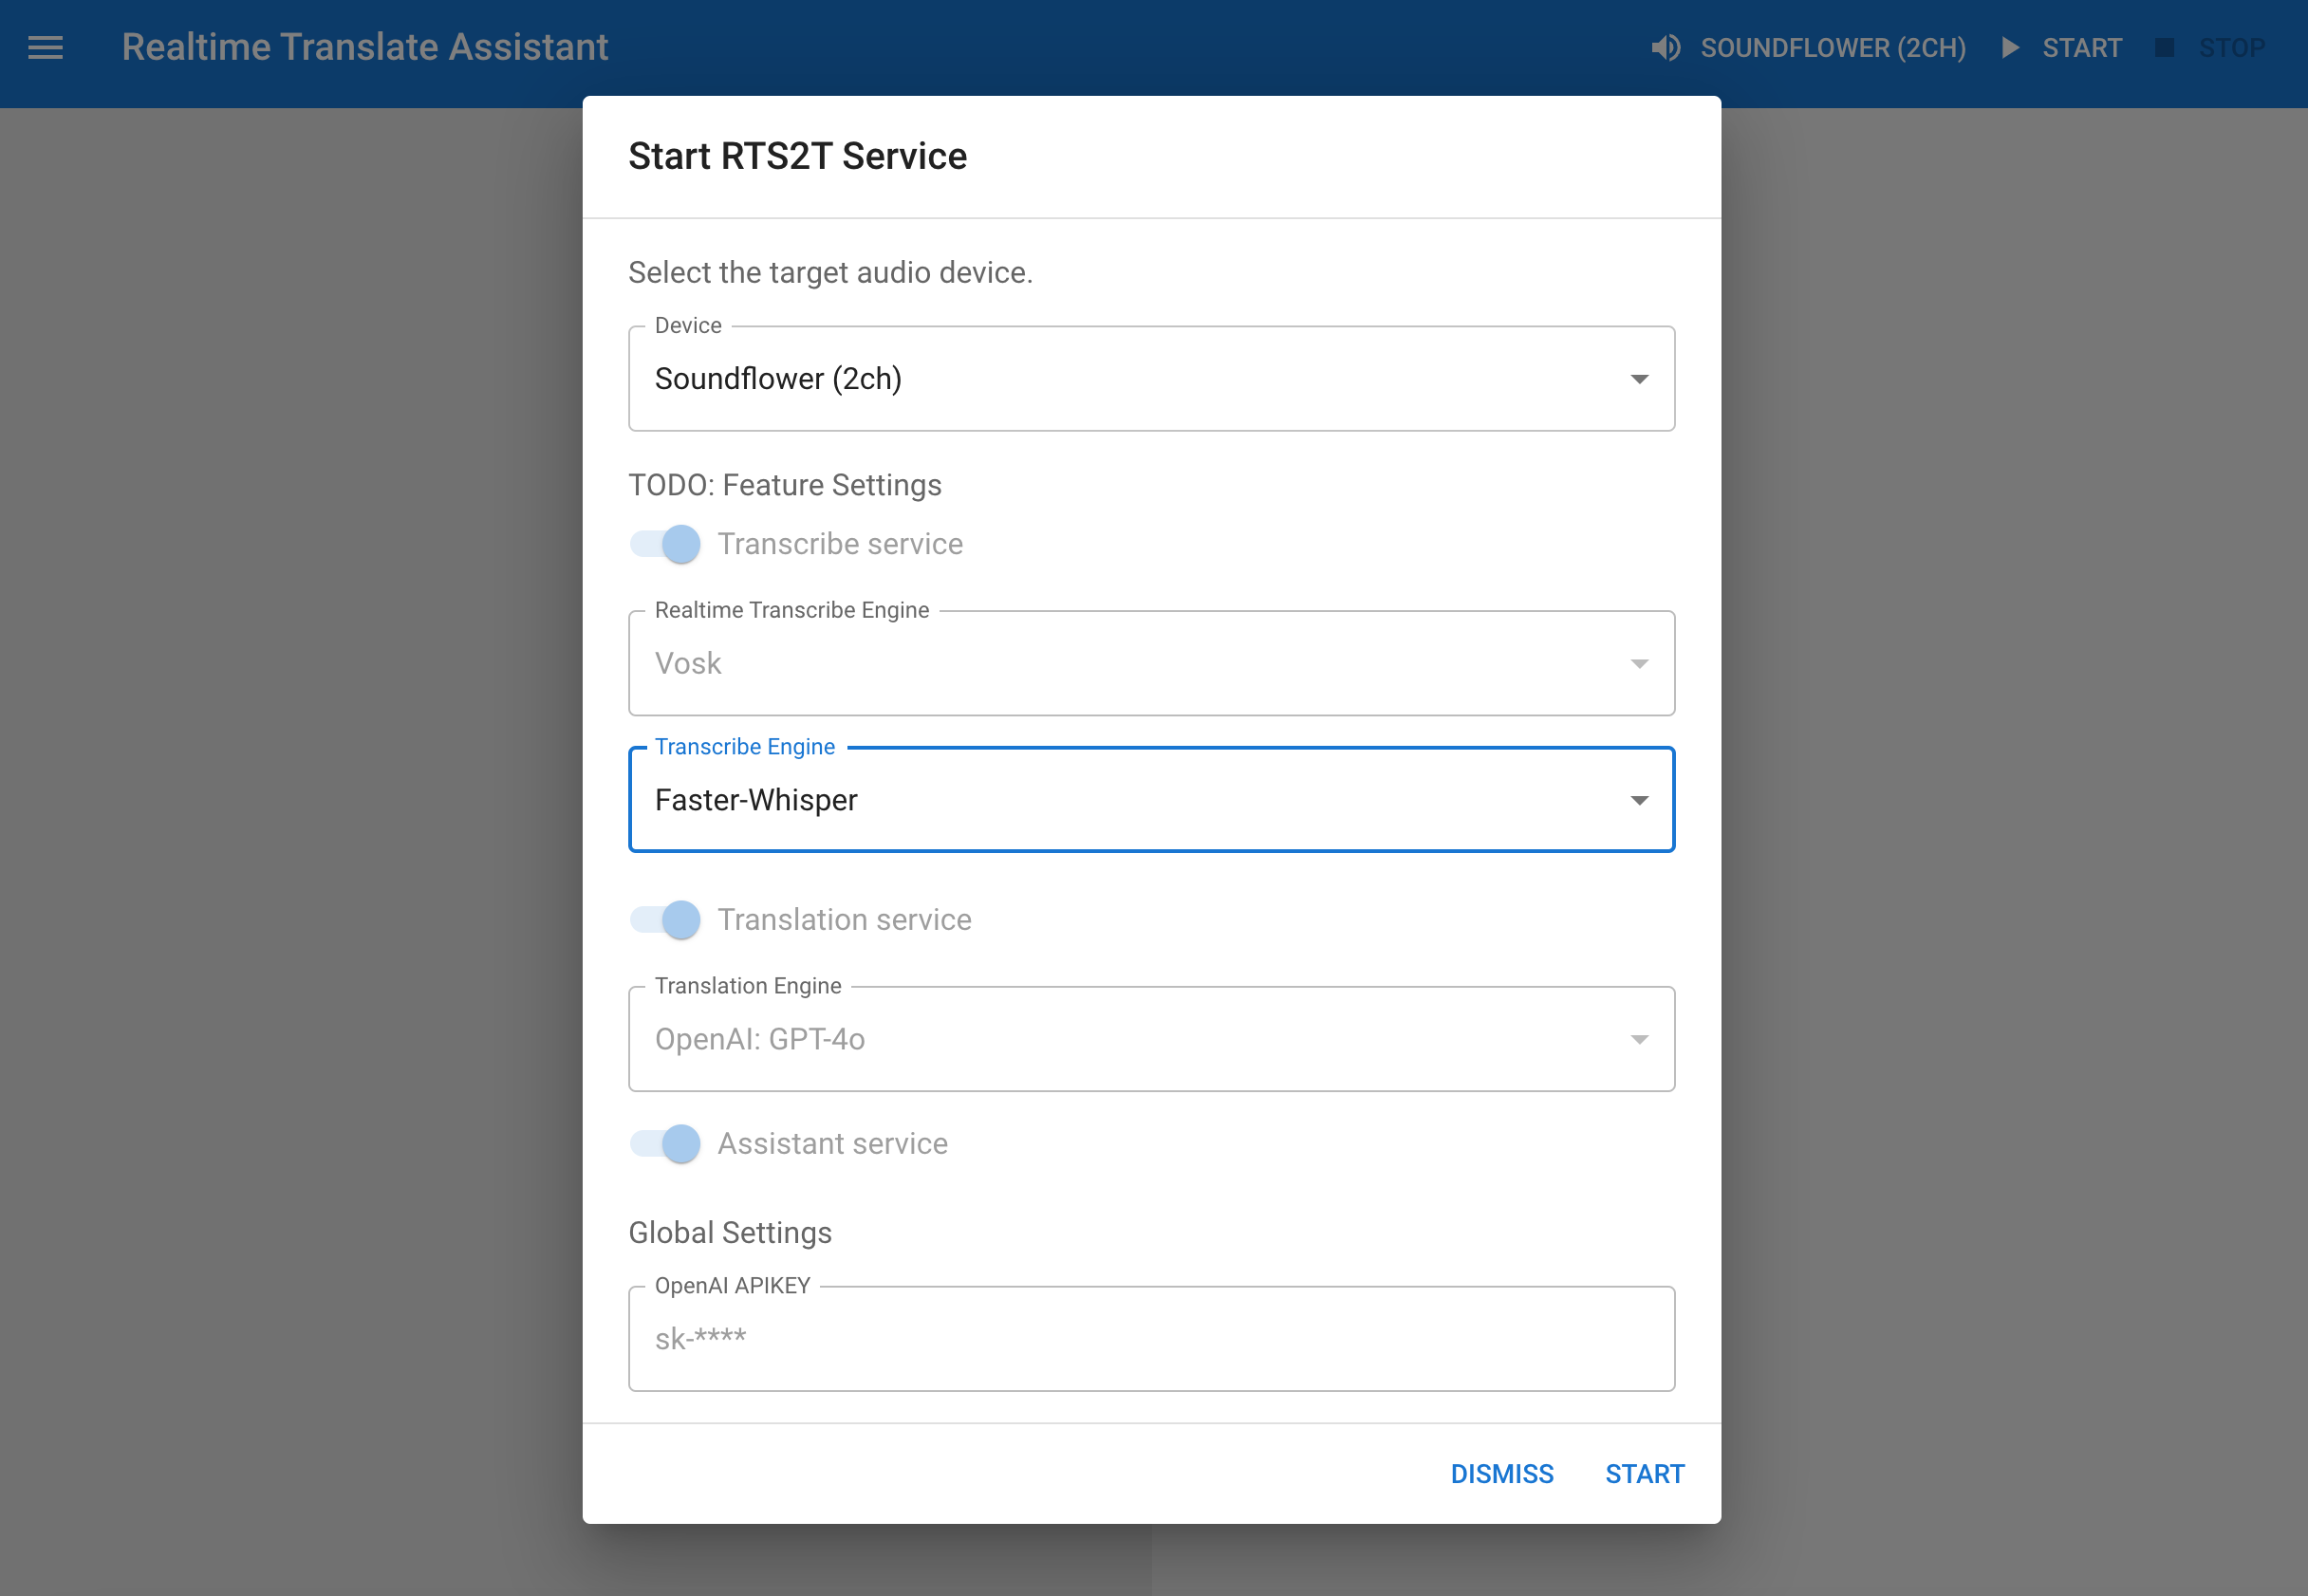Screen dimensions: 2308x1596
Task: Click the START button to begin service
Action: point(1640,1474)
